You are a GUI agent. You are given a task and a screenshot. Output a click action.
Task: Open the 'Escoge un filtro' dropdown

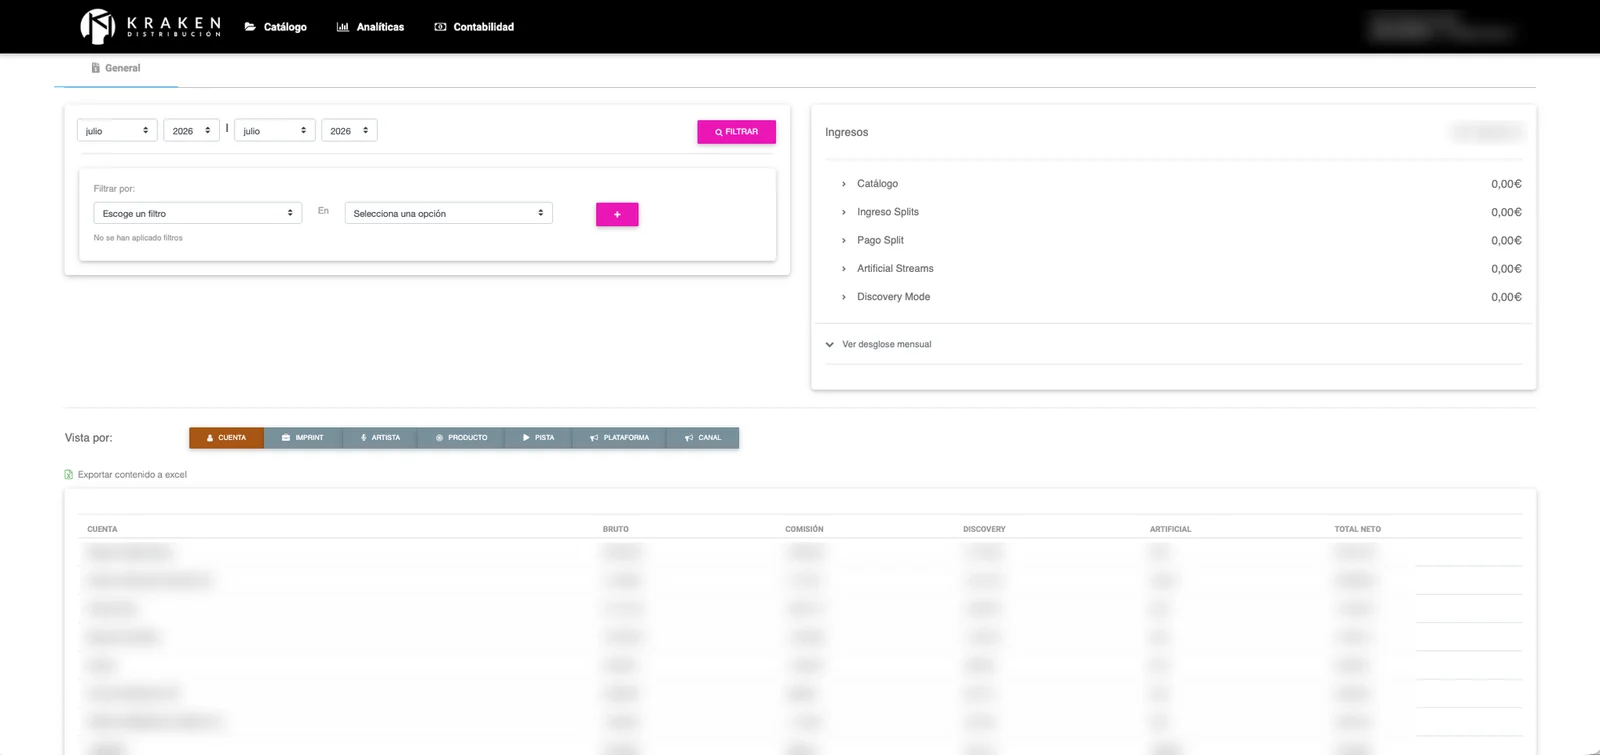pos(198,213)
